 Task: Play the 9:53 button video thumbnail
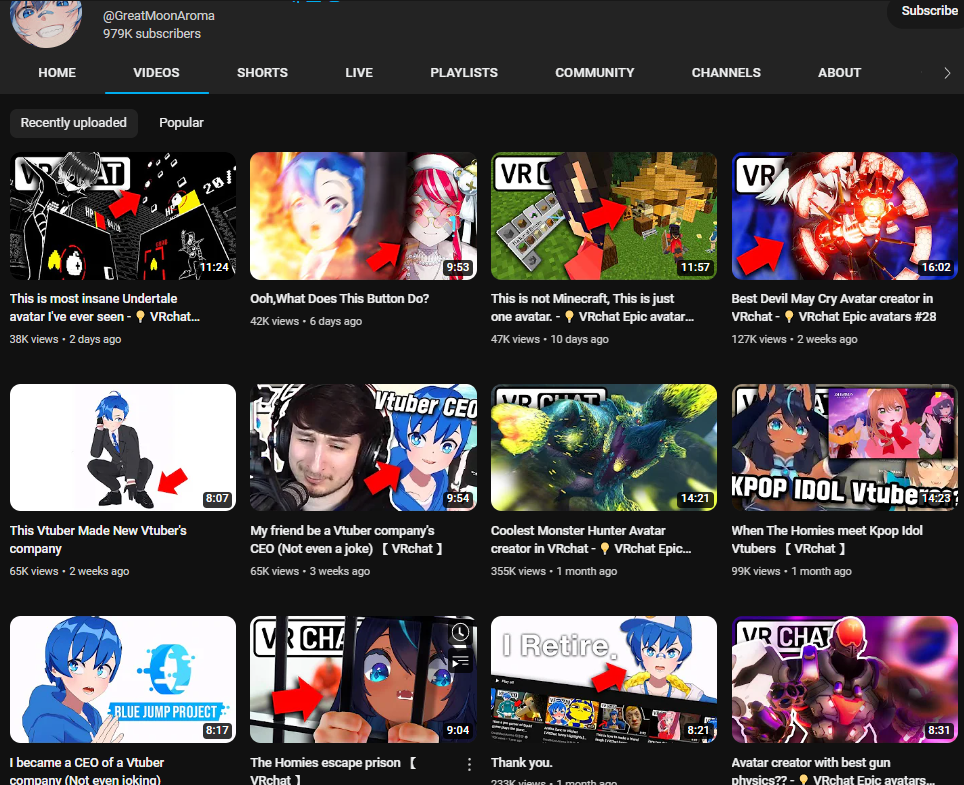363,216
